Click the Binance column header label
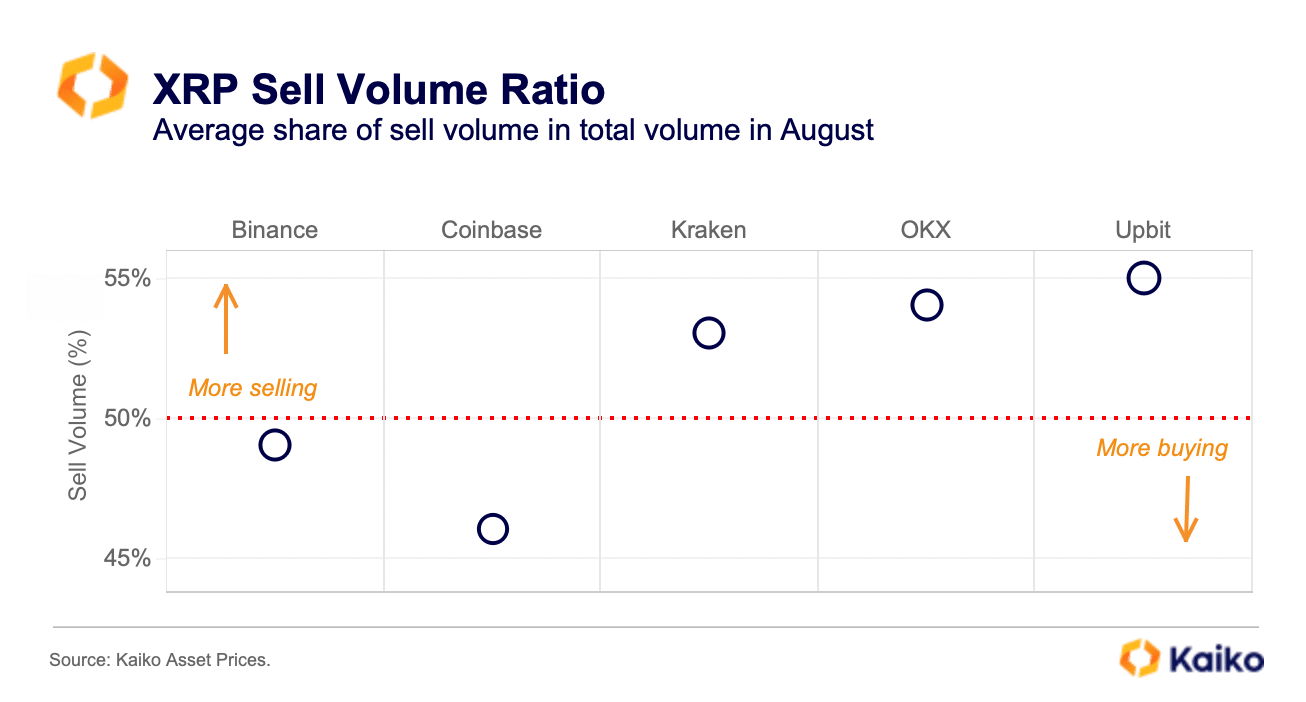This screenshot has height=702, width=1306. coord(275,230)
